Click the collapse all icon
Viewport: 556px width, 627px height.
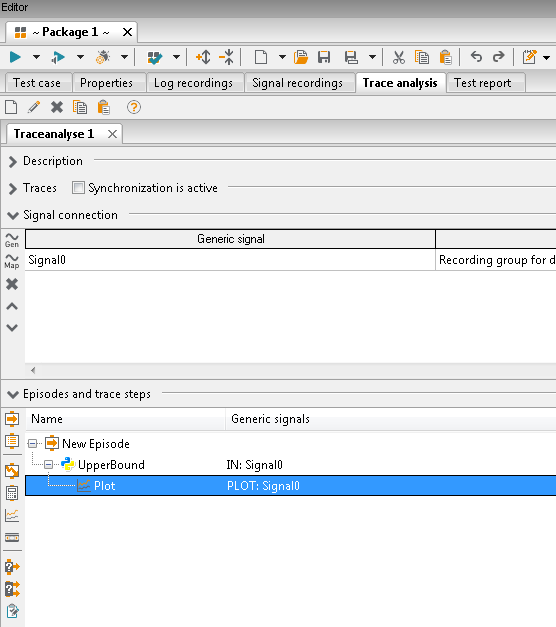point(227,57)
